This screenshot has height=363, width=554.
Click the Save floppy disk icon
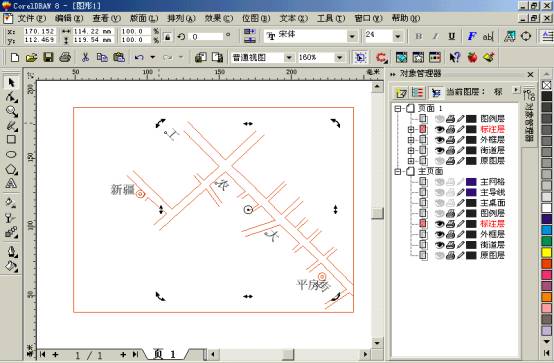48,57
